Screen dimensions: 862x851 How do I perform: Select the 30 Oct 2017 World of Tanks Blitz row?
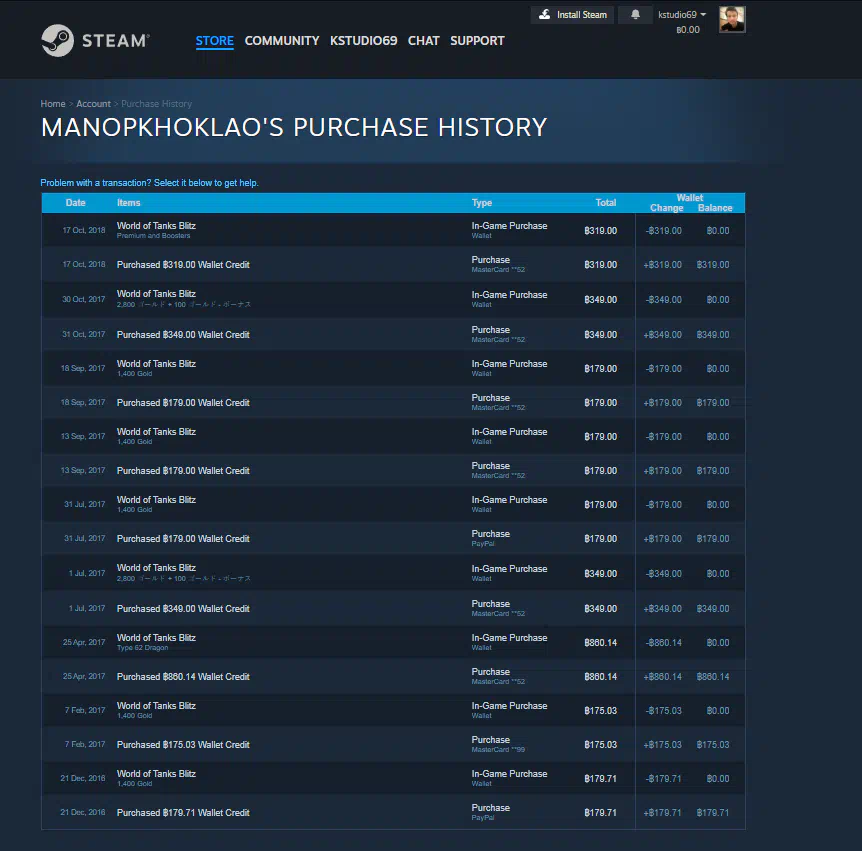(x=393, y=299)
